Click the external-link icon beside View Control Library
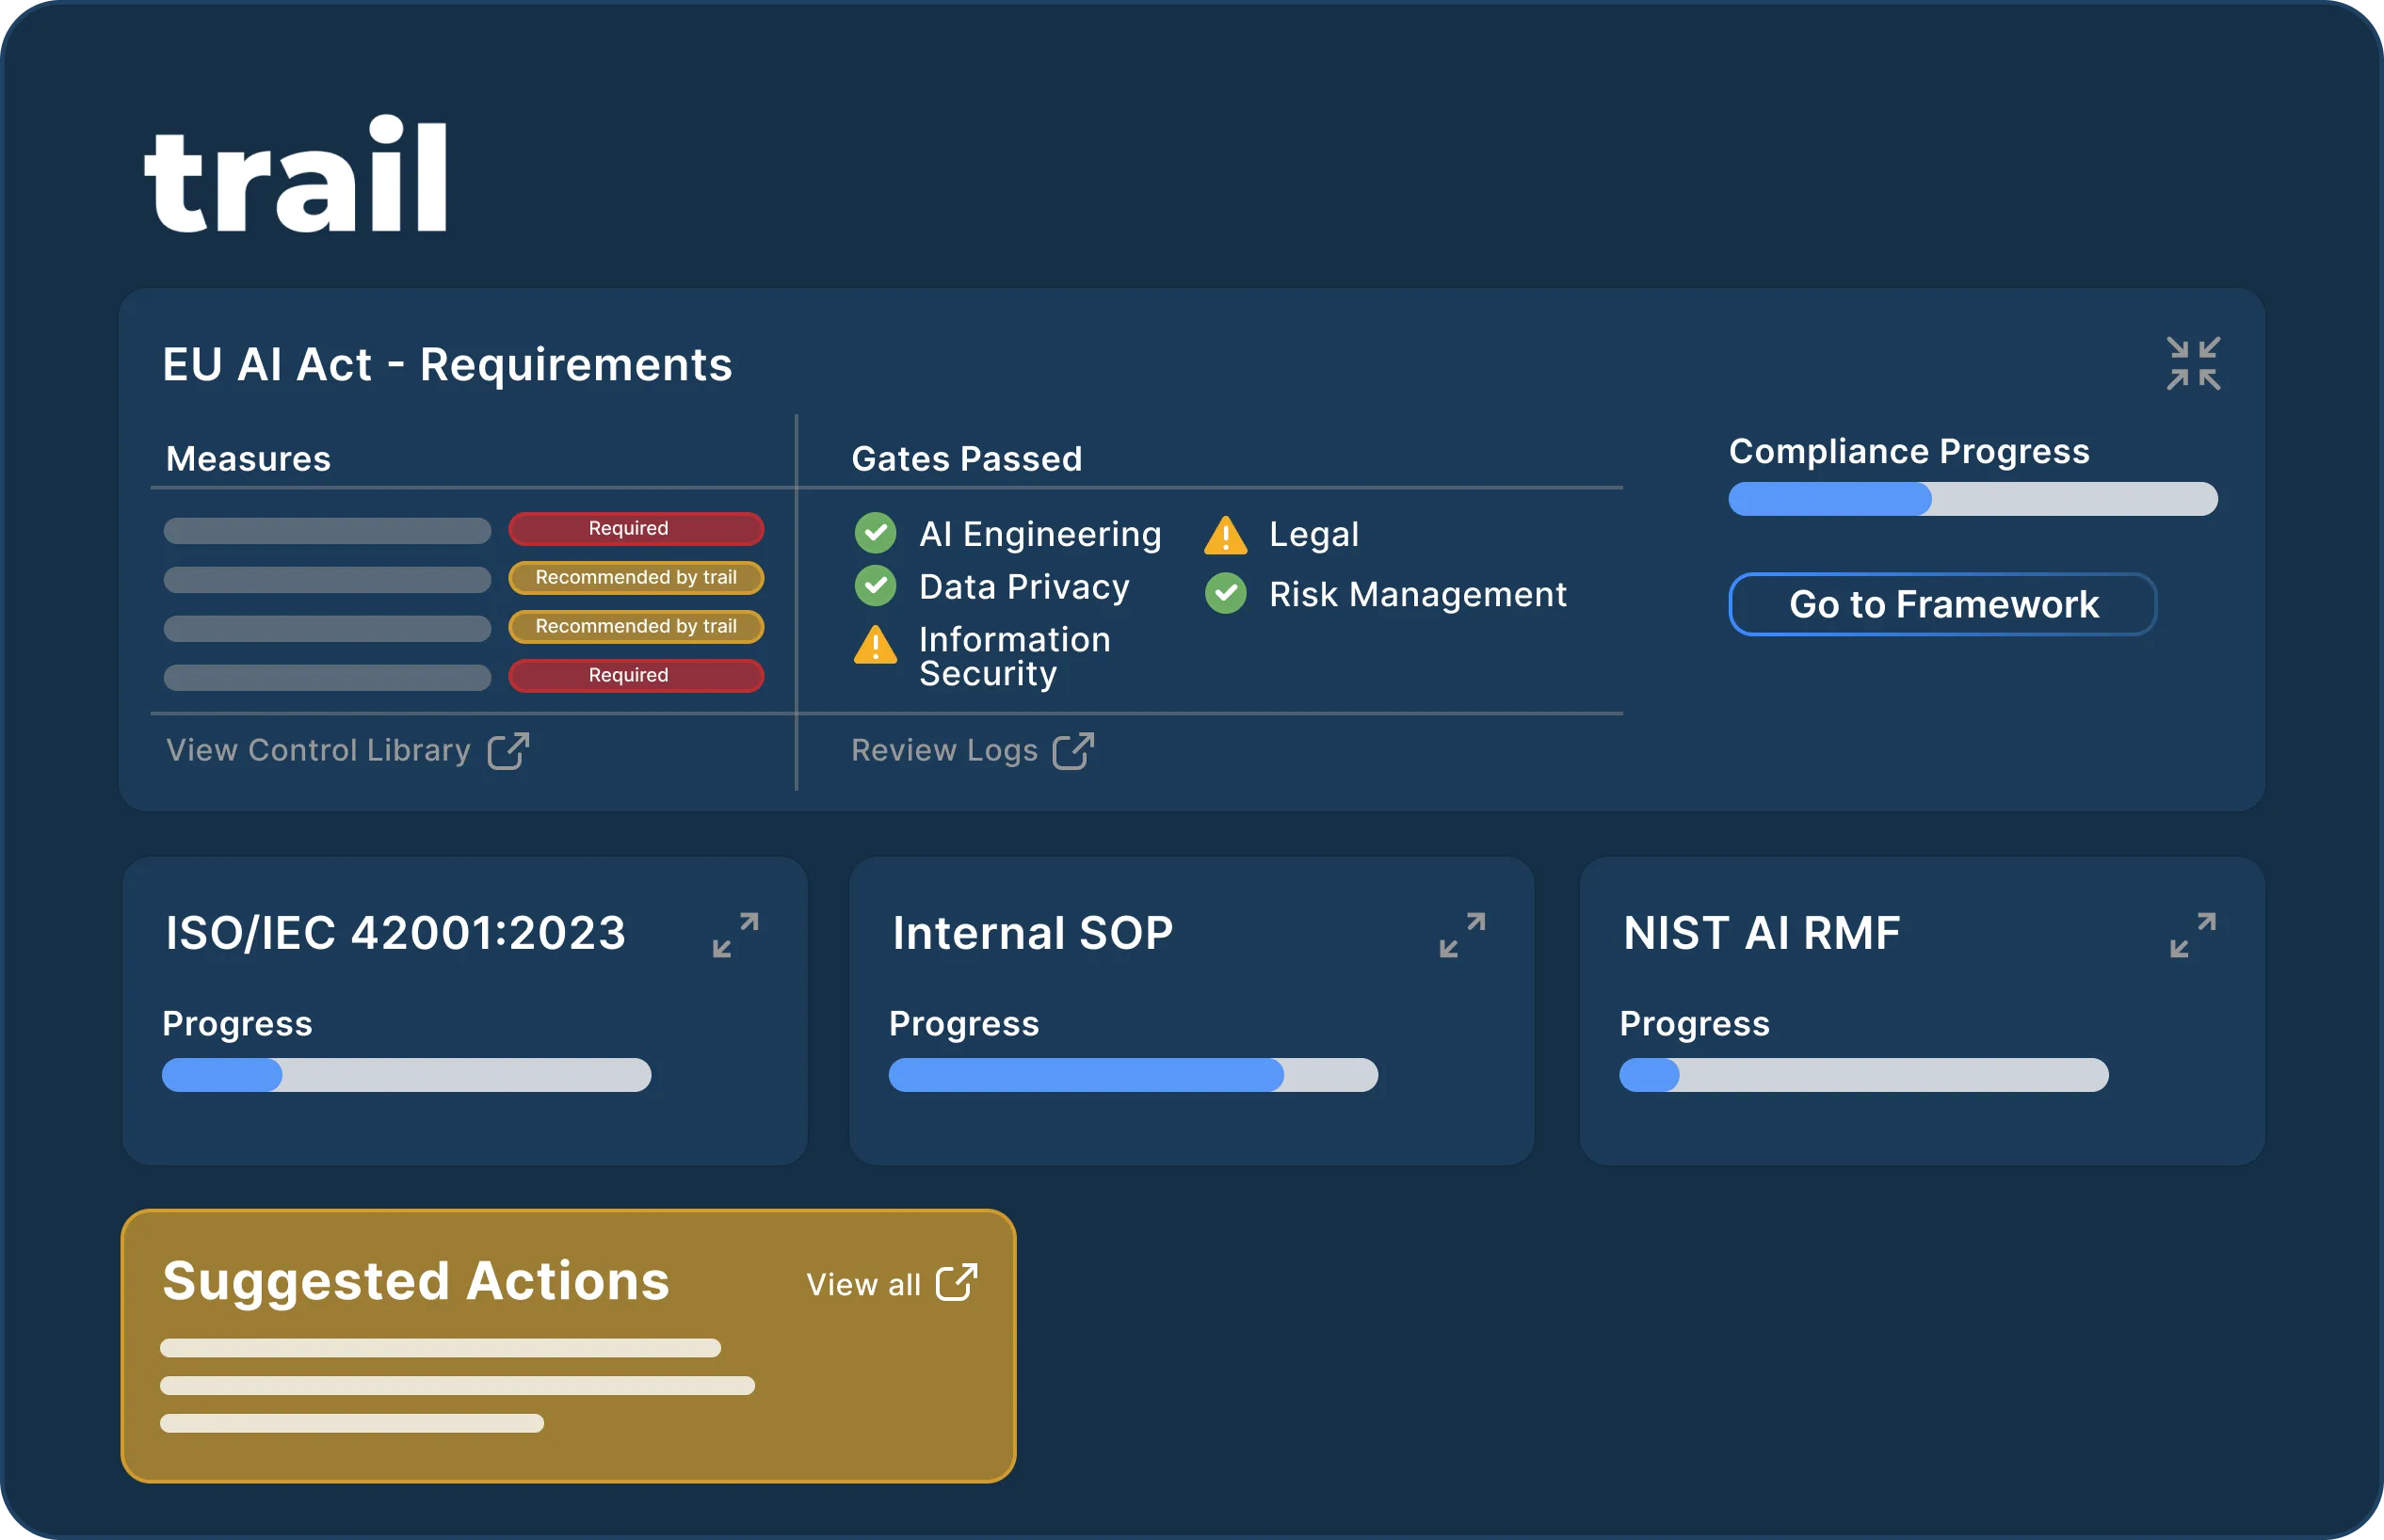 point(508,750)
